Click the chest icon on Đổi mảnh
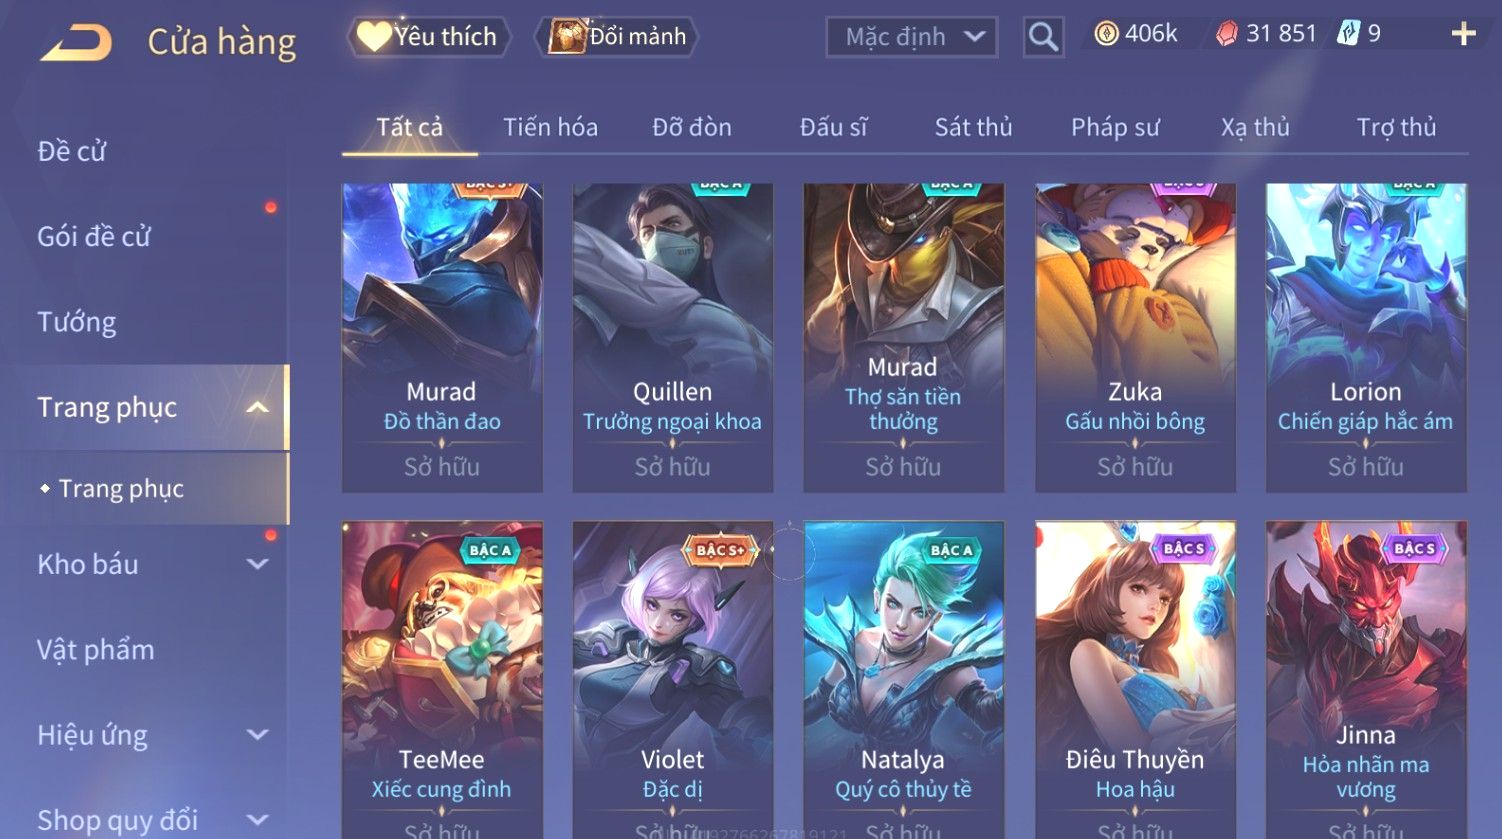1502x839 pixels. point(567,36)
